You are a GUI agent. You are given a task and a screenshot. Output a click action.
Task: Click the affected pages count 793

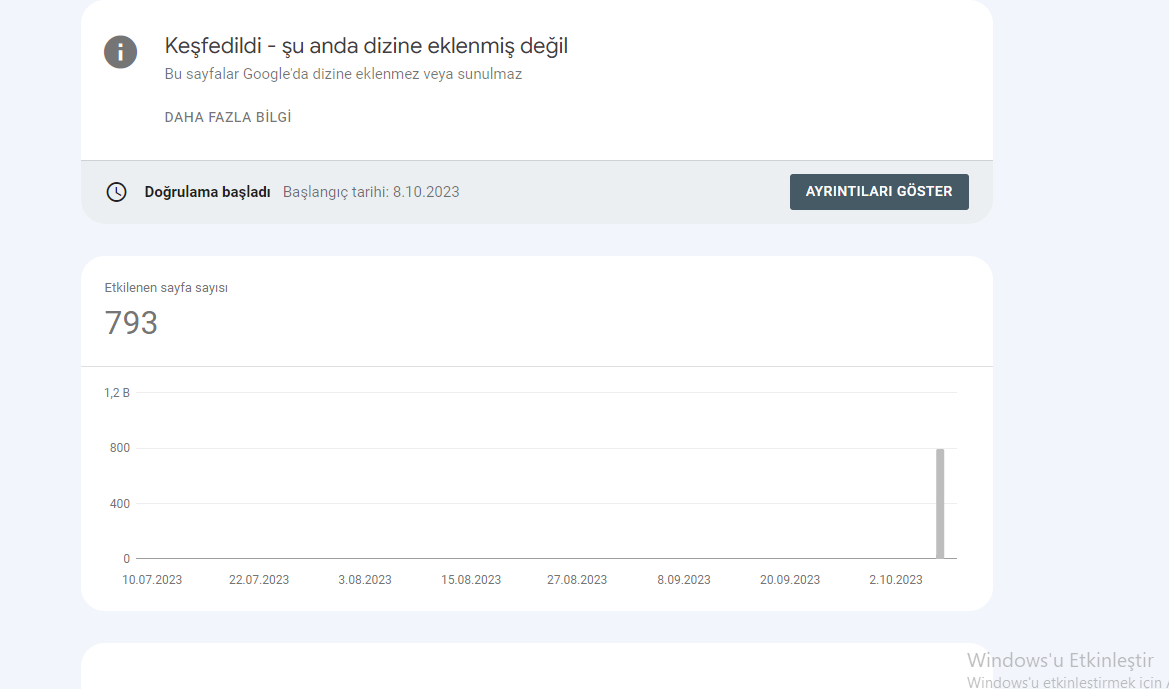[131, 323]
